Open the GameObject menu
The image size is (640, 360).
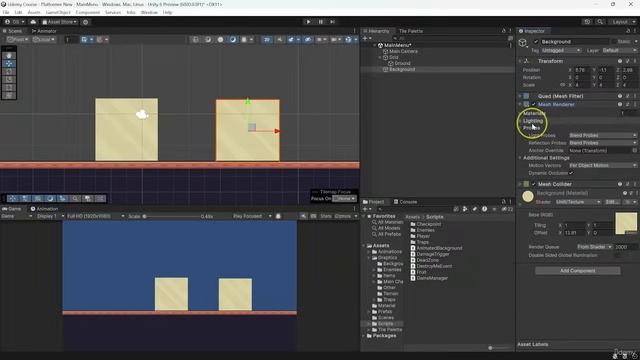coord(58,13)
